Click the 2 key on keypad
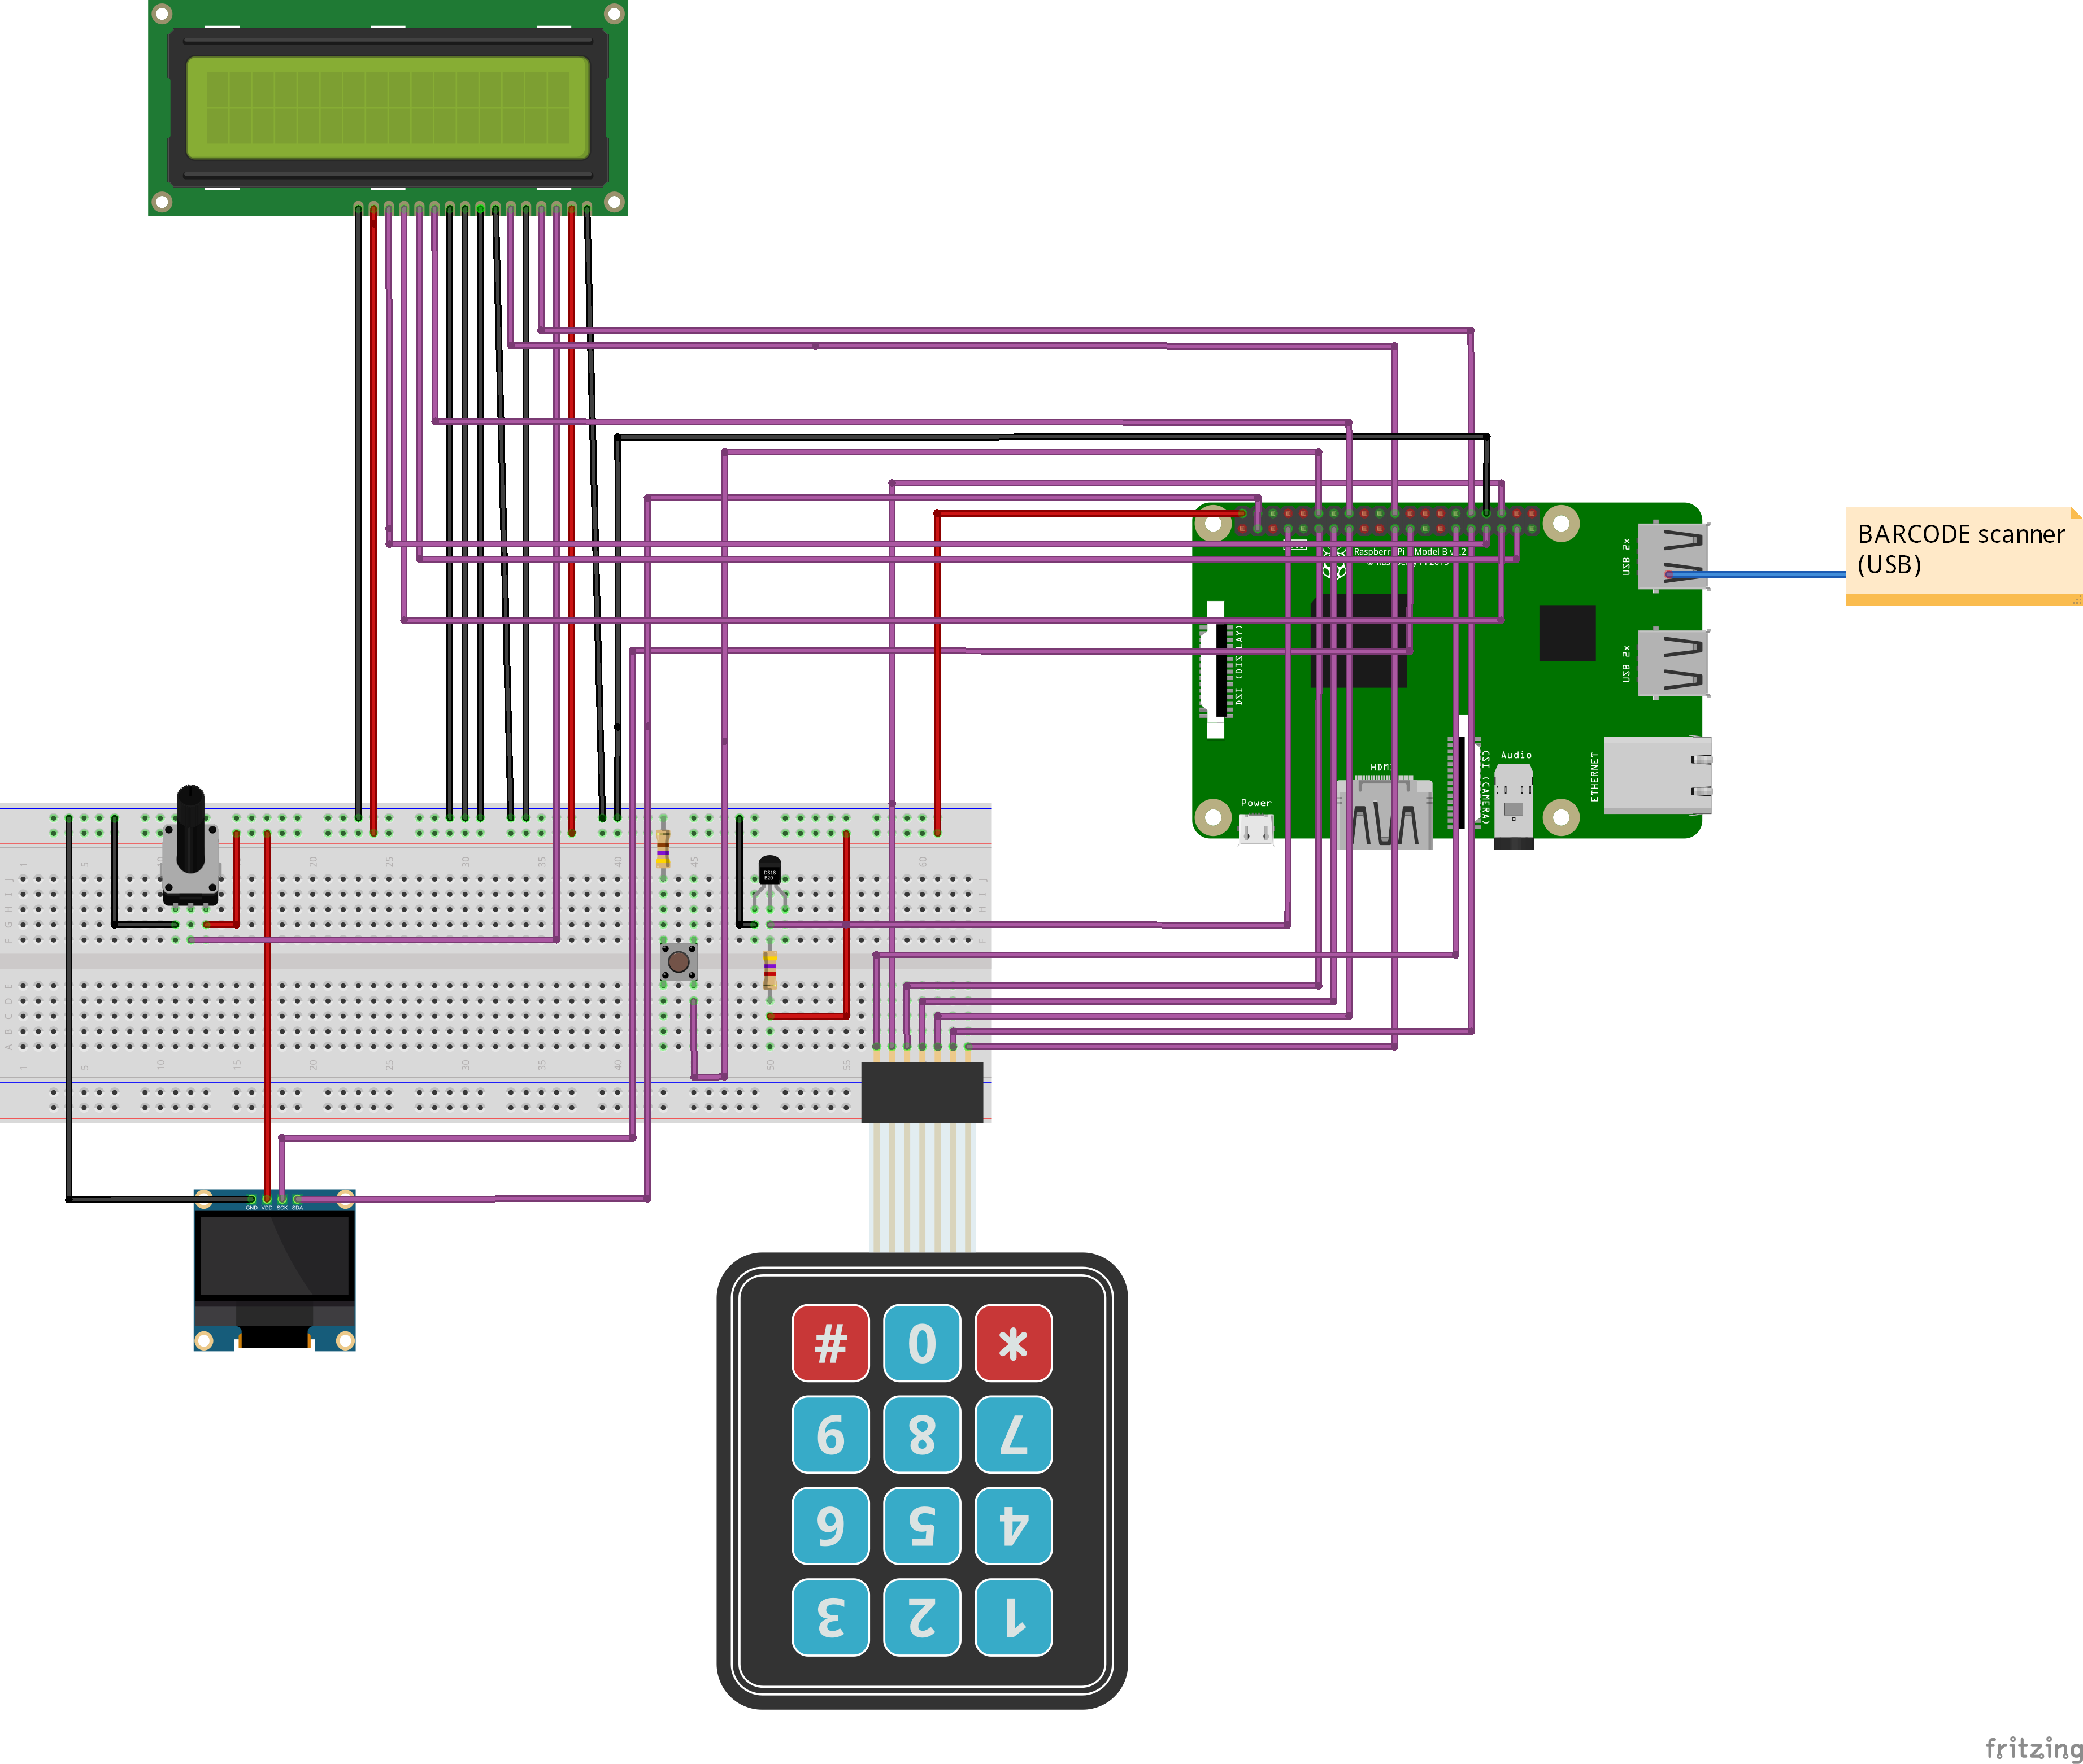The width and height of the screenshot is (2083, 1764). (x=922, y=1617)
